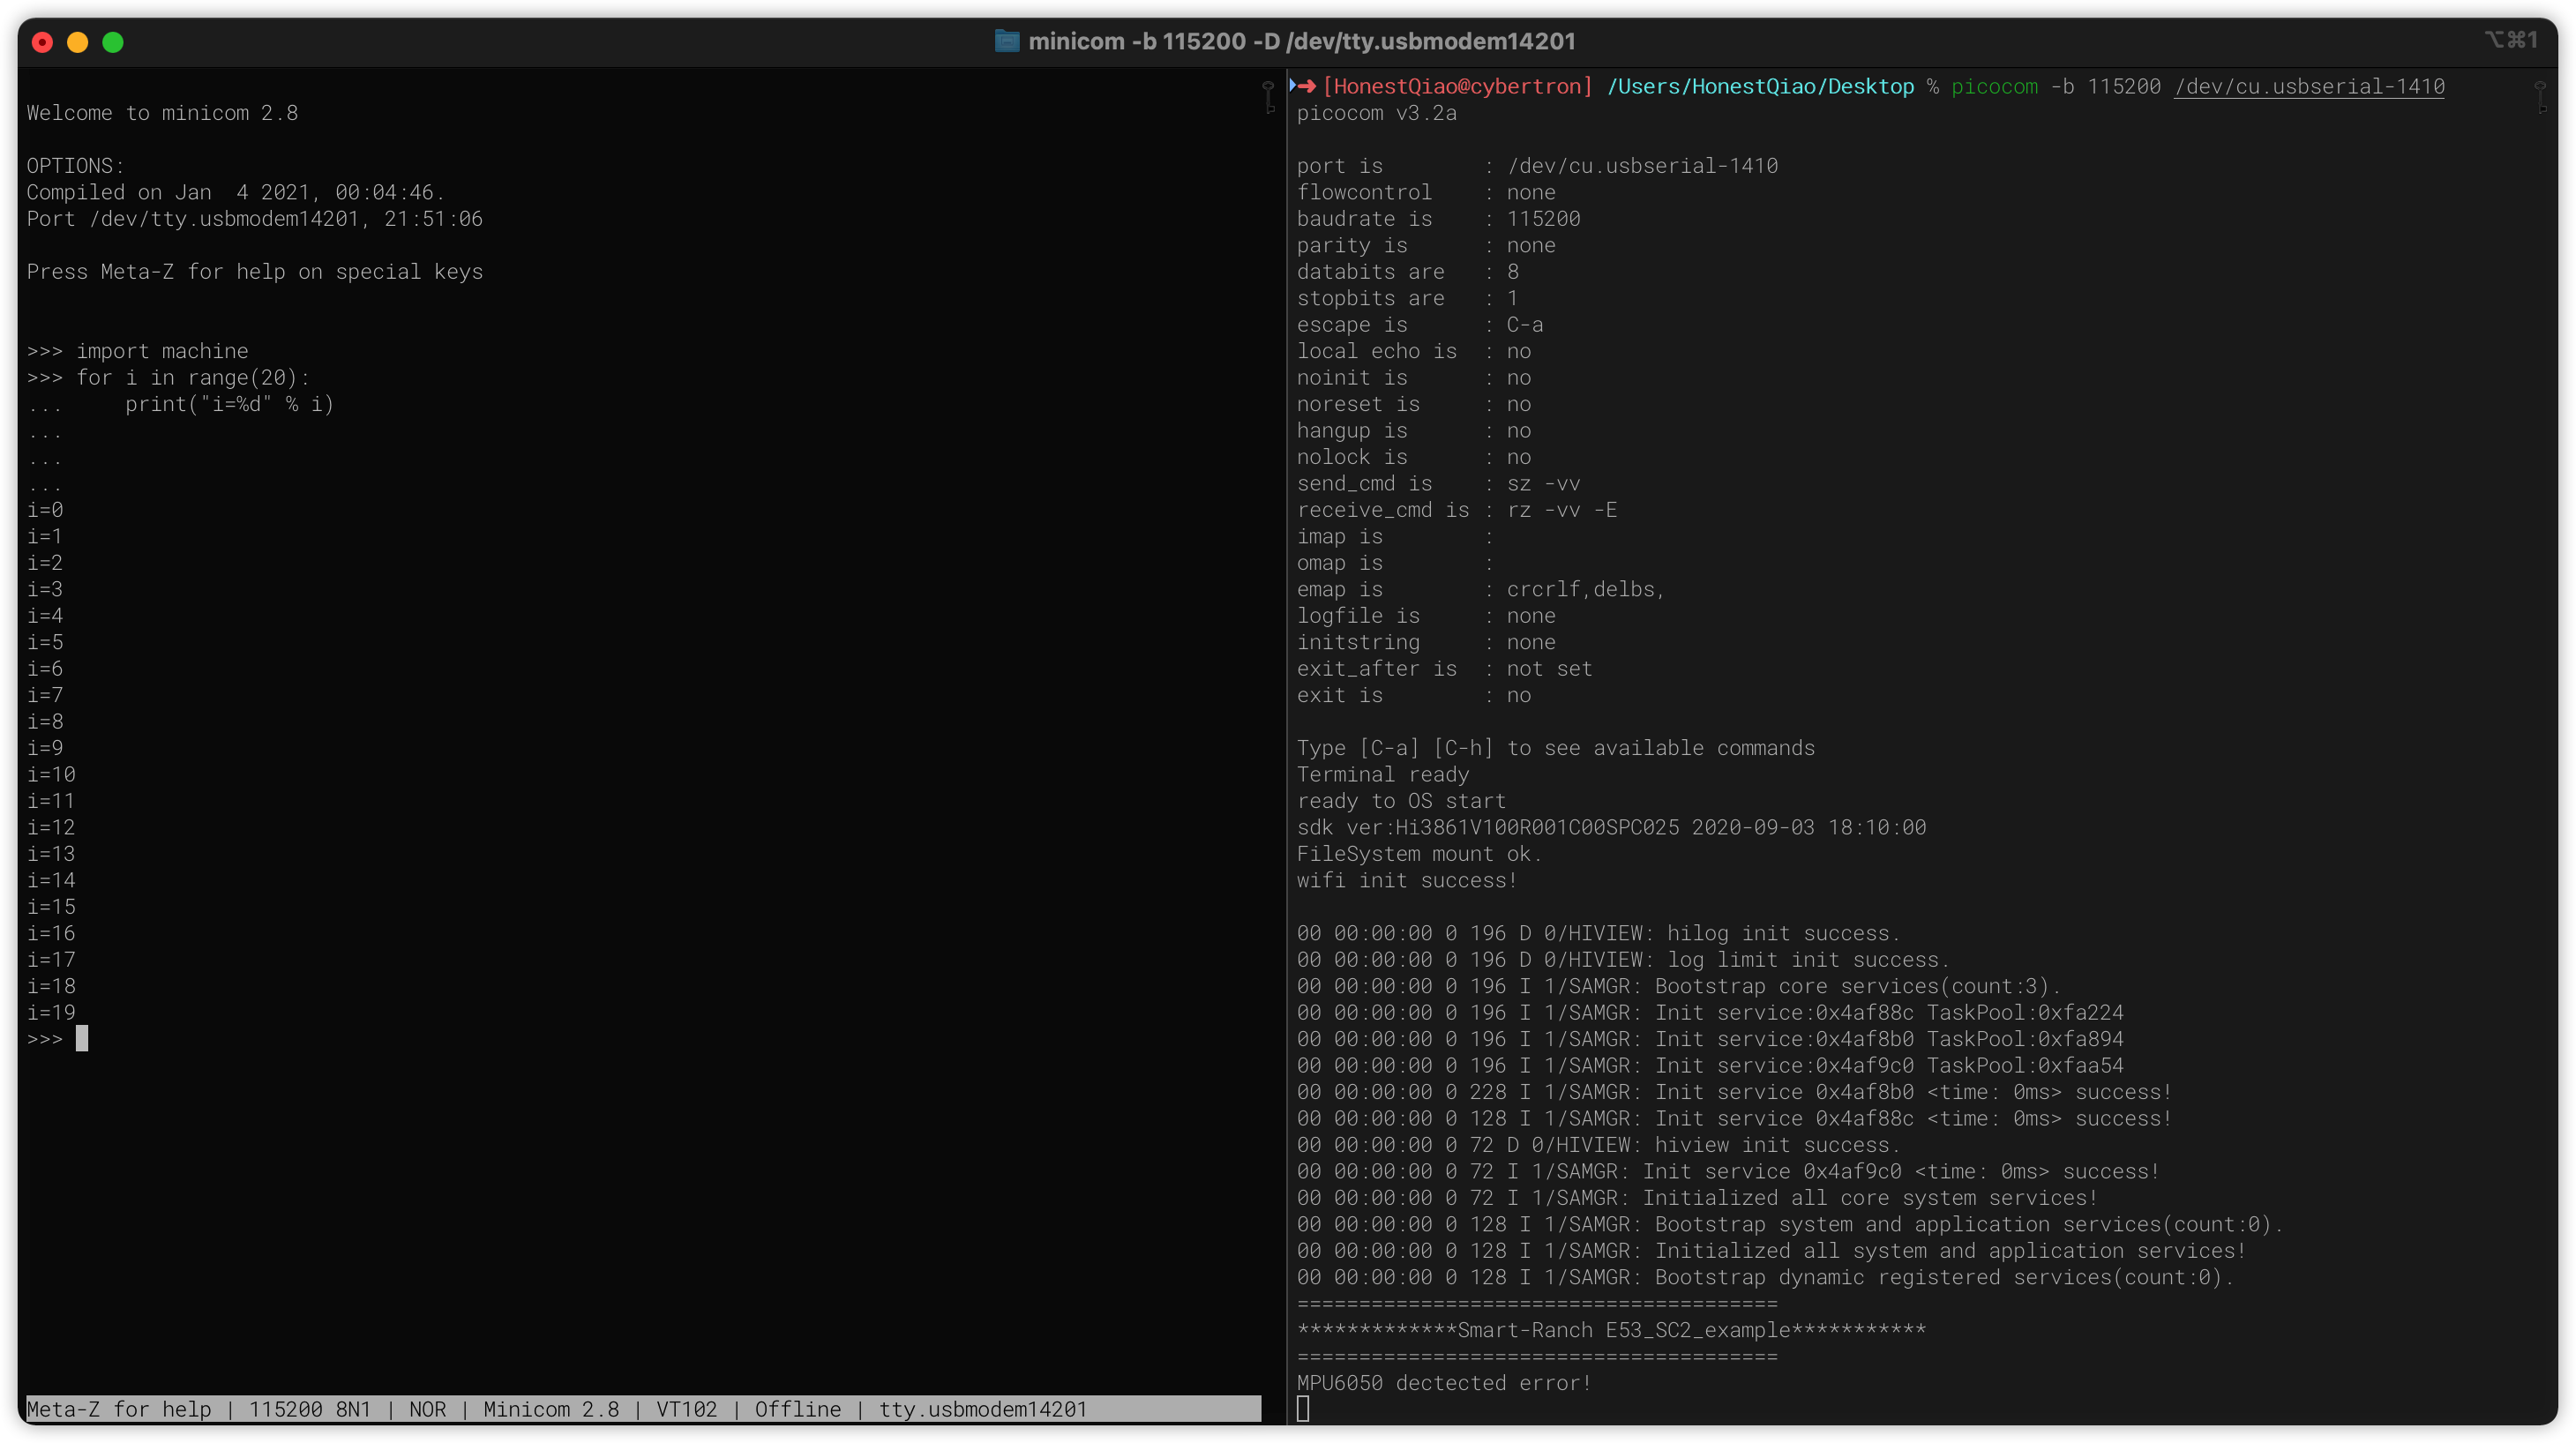Click '[HonestQiao@cybertron]' prompt text

tap(1458, 86)
